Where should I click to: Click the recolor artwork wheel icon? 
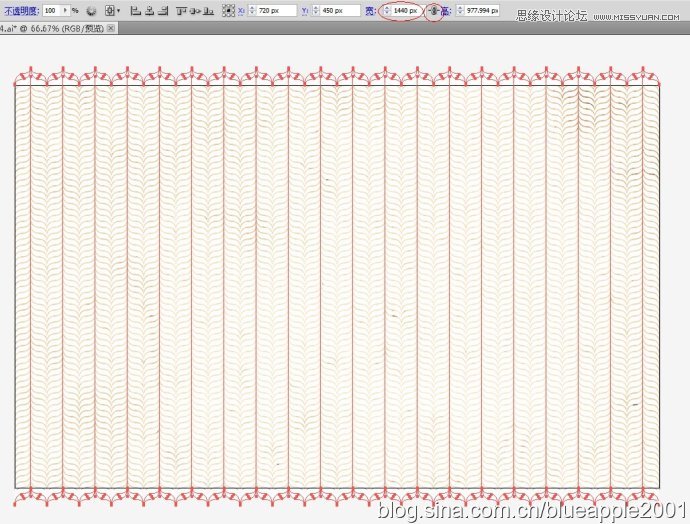pyautogui.click(x=91, y=11)
